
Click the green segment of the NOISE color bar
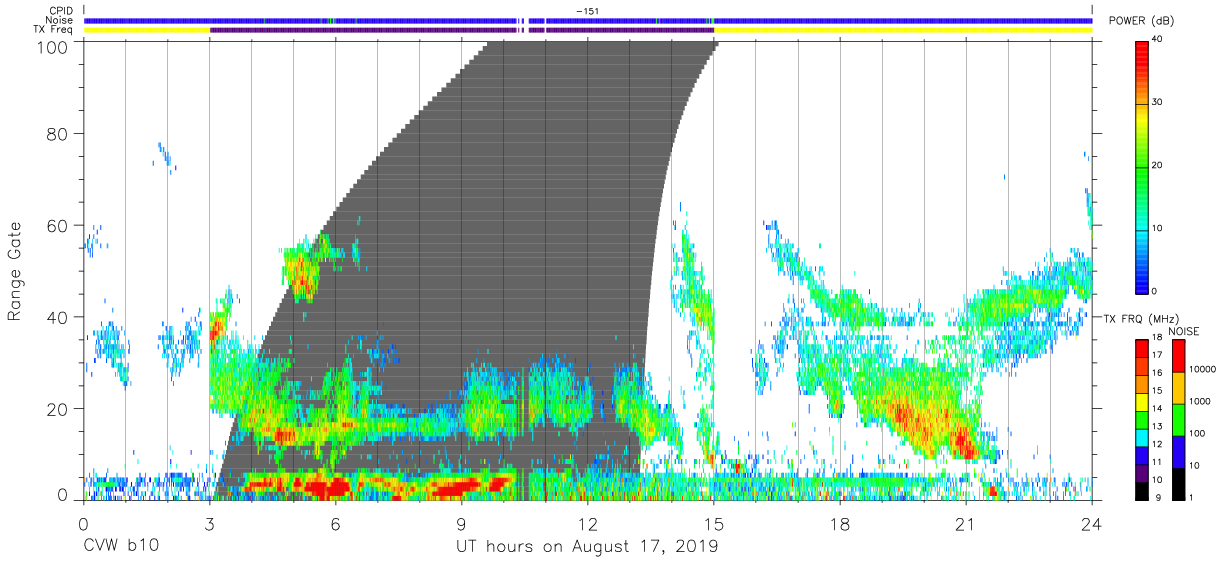1177,419
